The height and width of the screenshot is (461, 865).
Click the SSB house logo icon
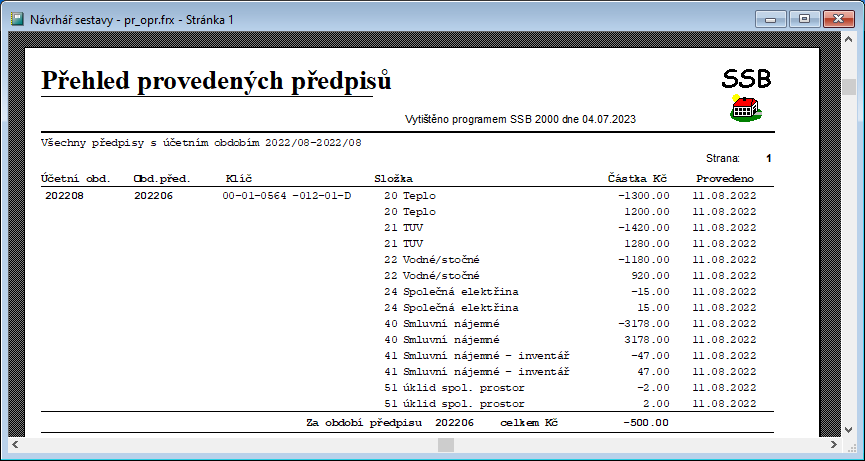click(745, 108)
